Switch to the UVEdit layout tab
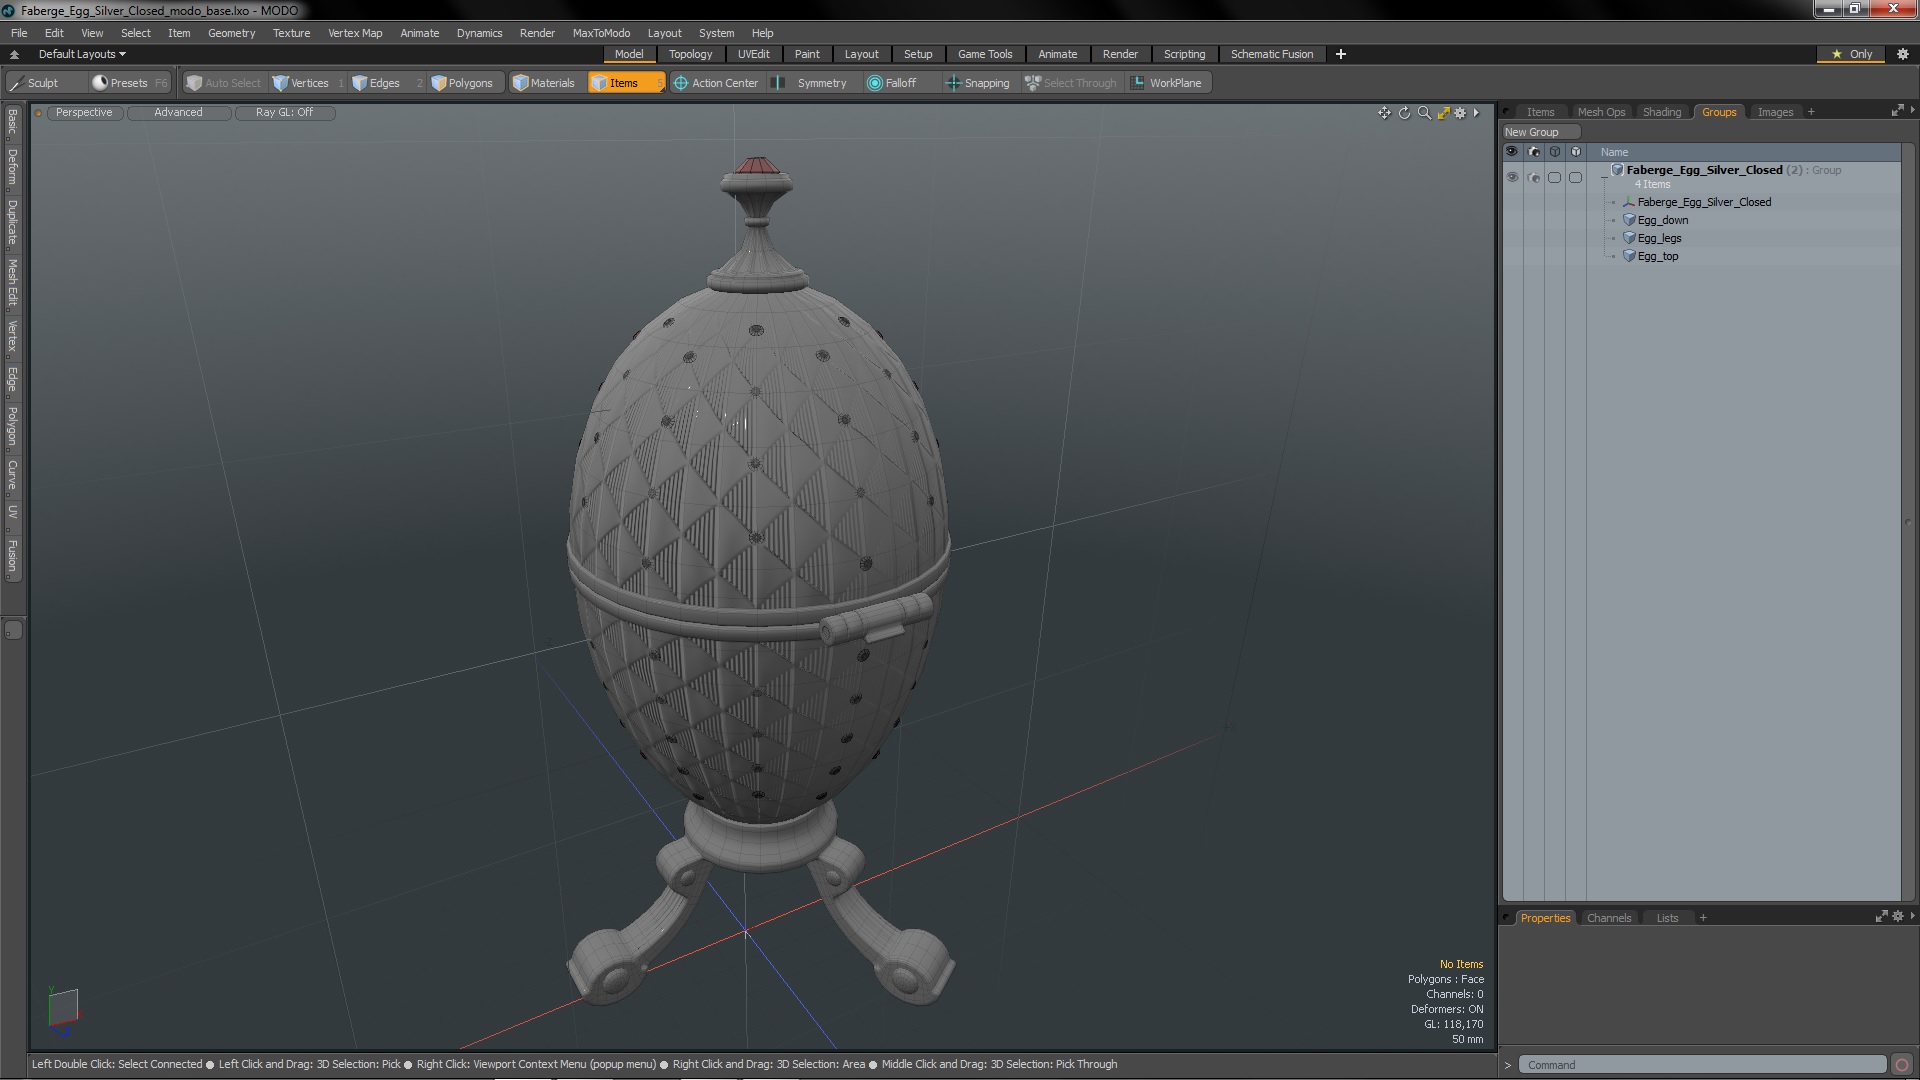The height and width of the screenshot is (1080, 1920). (x=753, y=54)
